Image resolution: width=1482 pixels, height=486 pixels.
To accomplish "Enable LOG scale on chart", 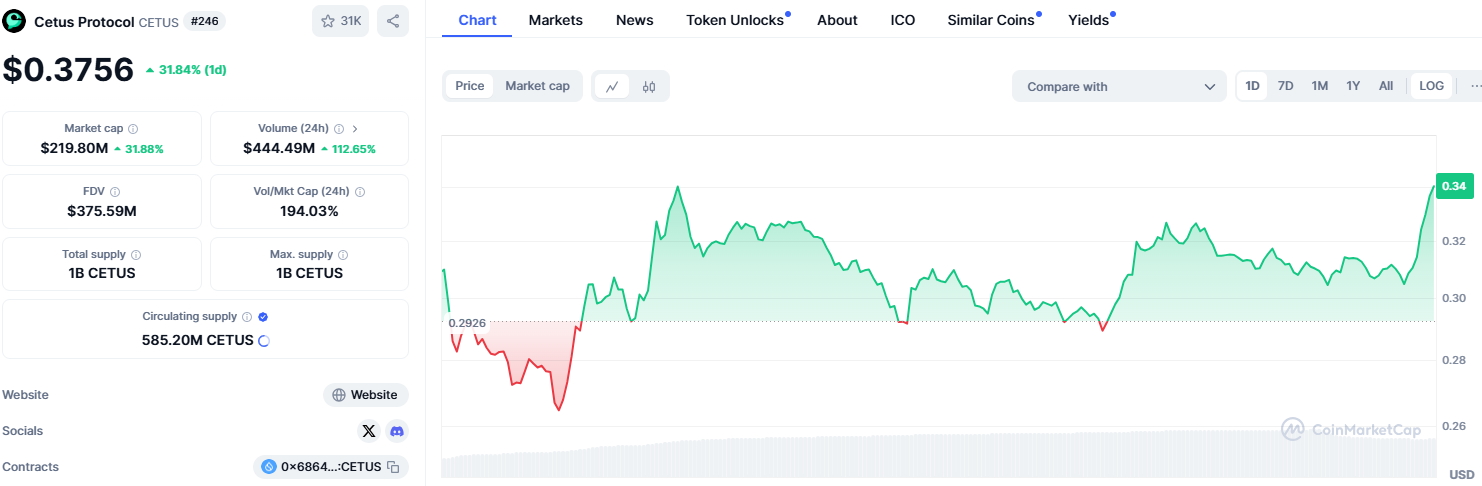I will click(1431, 86).
